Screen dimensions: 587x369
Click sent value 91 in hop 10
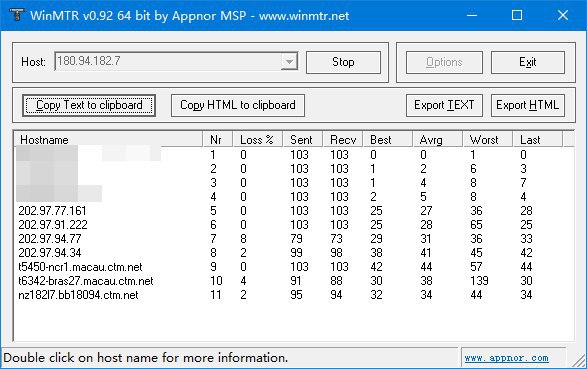(x=296, y=281)
